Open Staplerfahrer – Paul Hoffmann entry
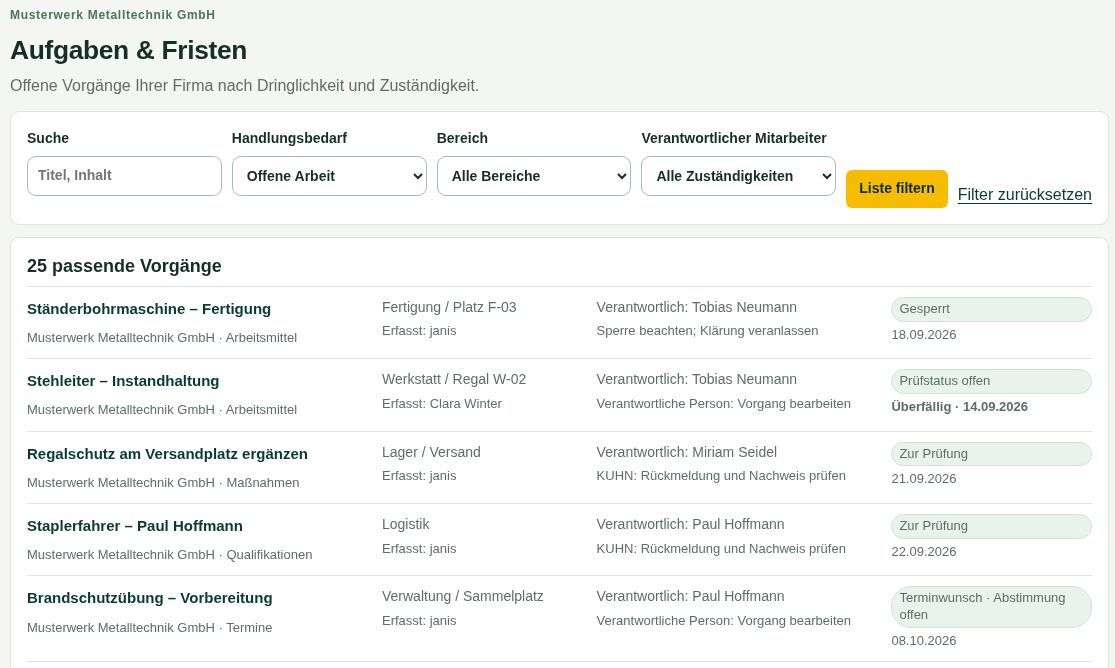This screenshot has height=668, width=1115. point(134,526)
